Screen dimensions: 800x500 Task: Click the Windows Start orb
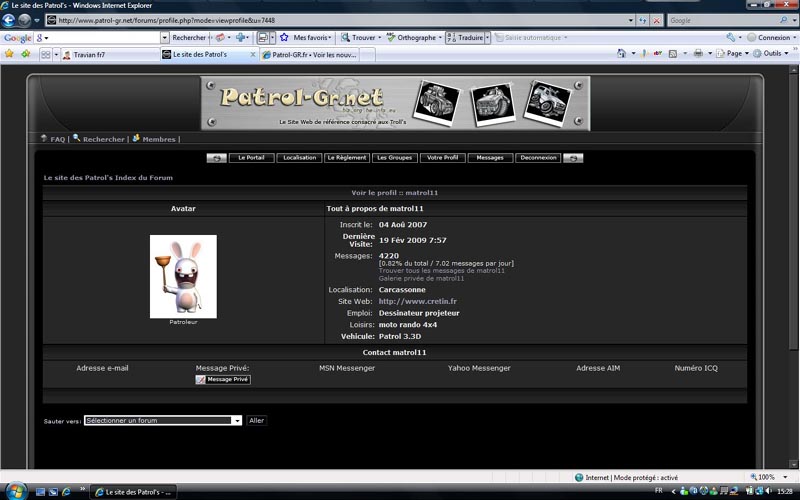[x=15, y=491]
